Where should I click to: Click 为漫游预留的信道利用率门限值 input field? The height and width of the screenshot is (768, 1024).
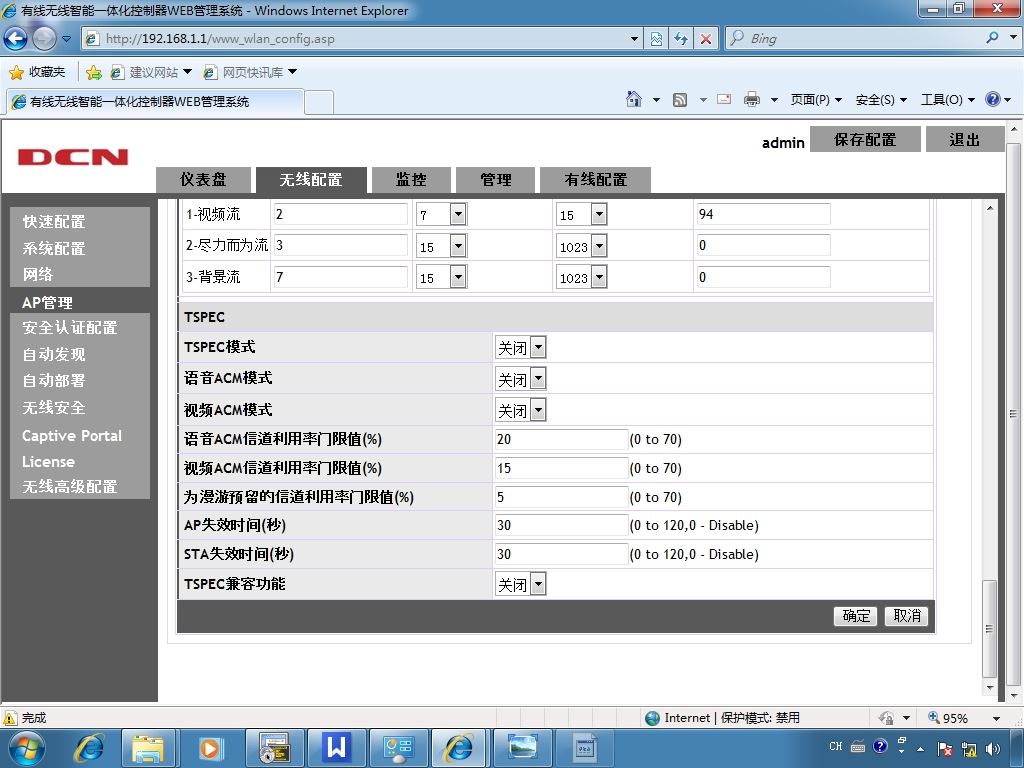pyautogui.click(x=562, y=497)
